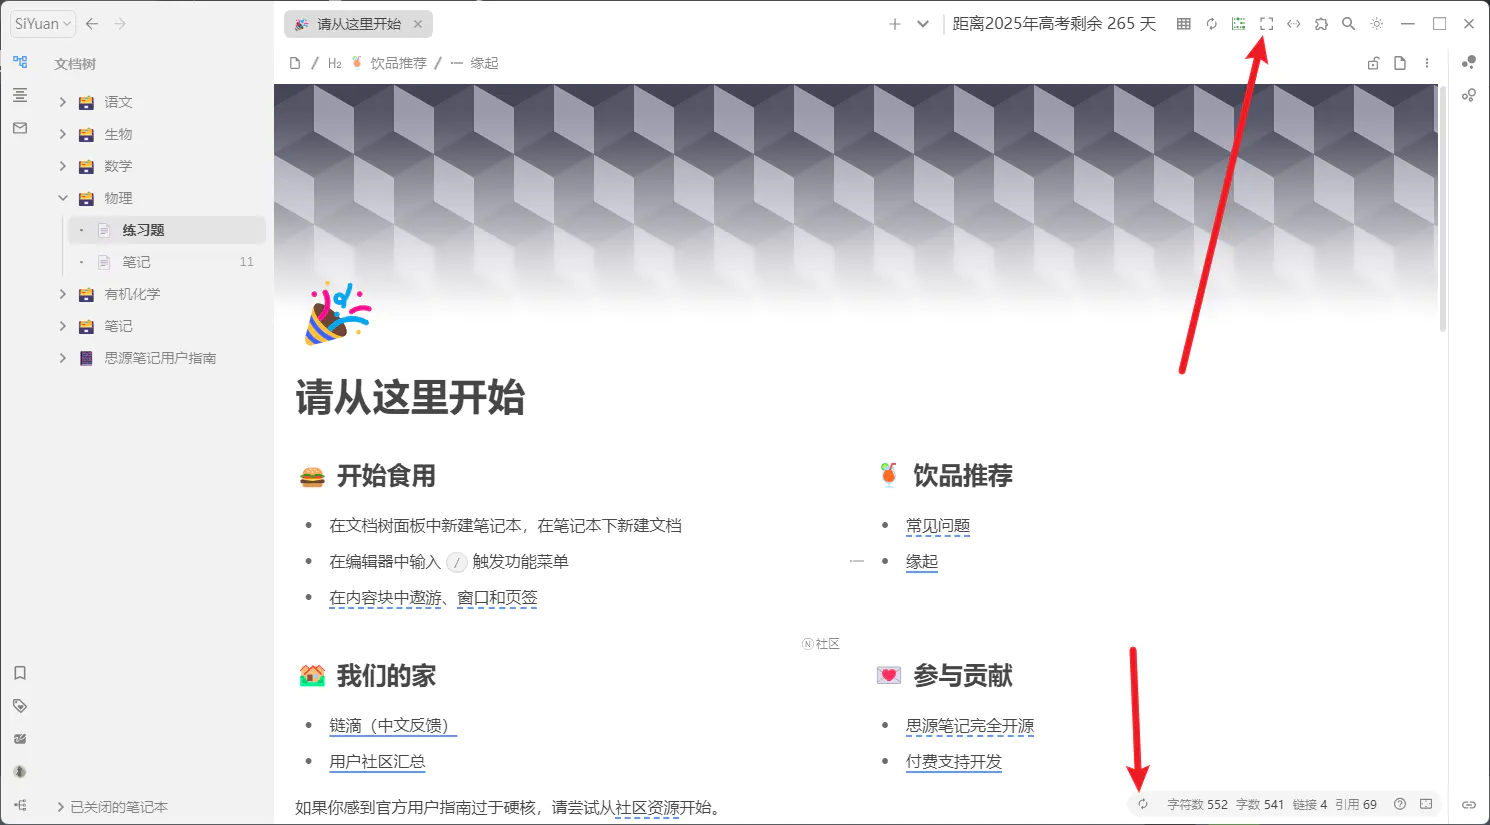Click the sync refresh icon in top toolbar
This screenshot has height=825, width=1490.
(x=1211, y=24)
